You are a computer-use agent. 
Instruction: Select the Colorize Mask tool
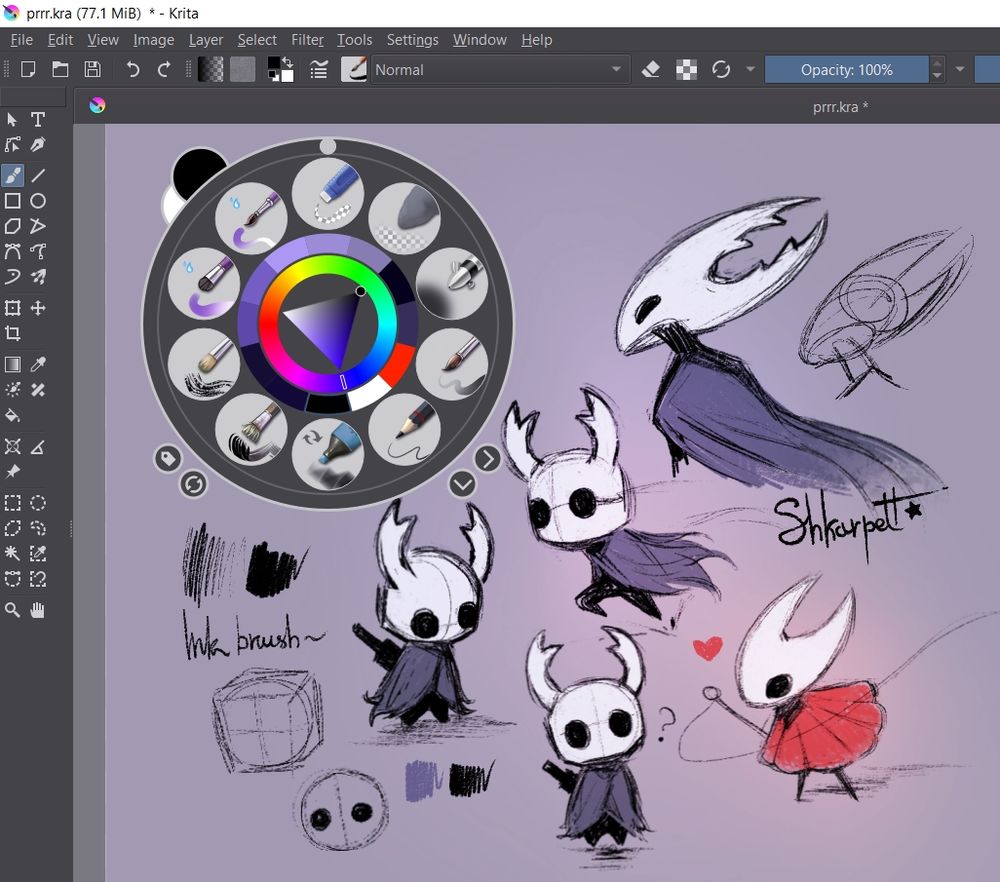pyautogui.click(x=12, y=390)
